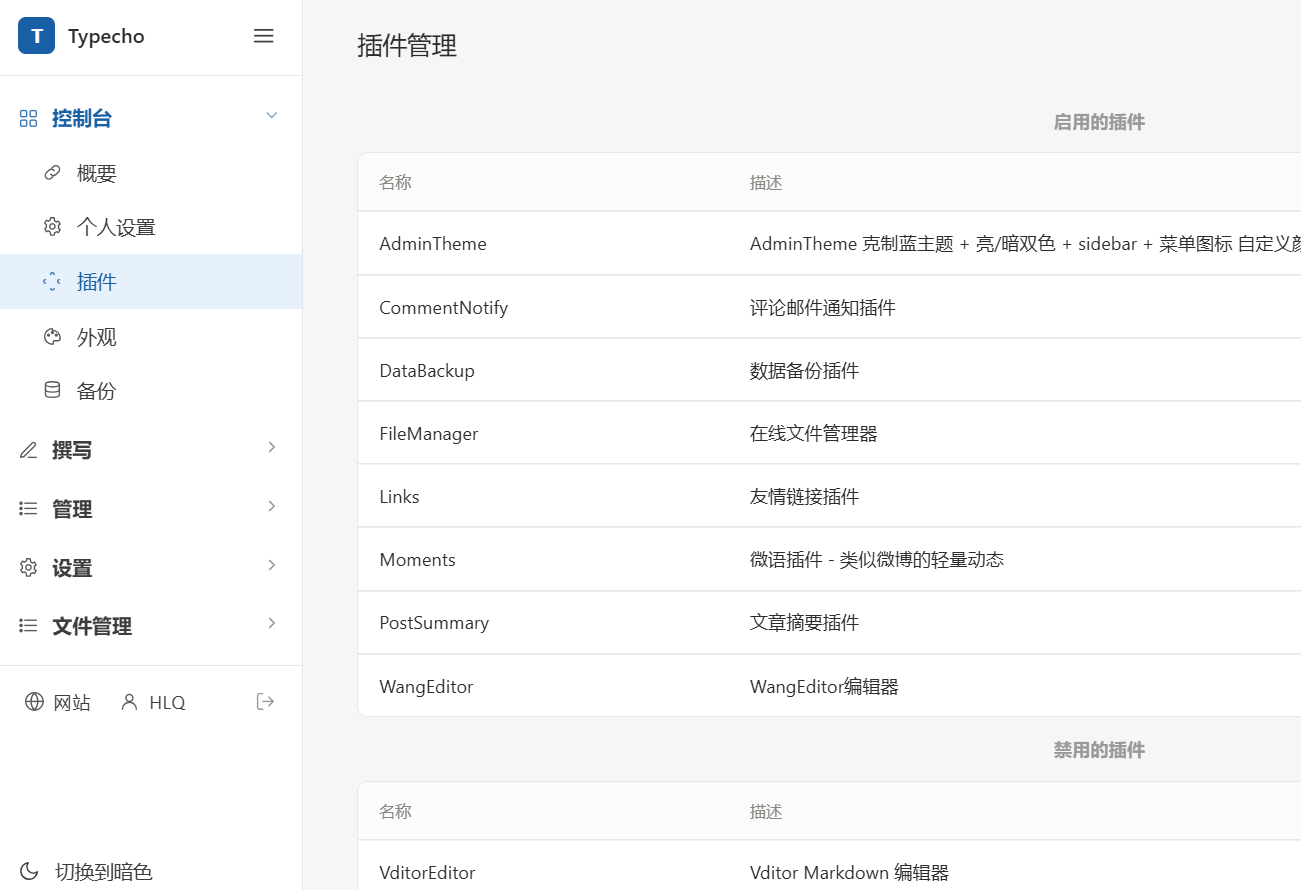The width and height of the screenshot is (1301, 890).
Task: Collapse the 控制台 menu chevron
Action: tap(271, 116)
